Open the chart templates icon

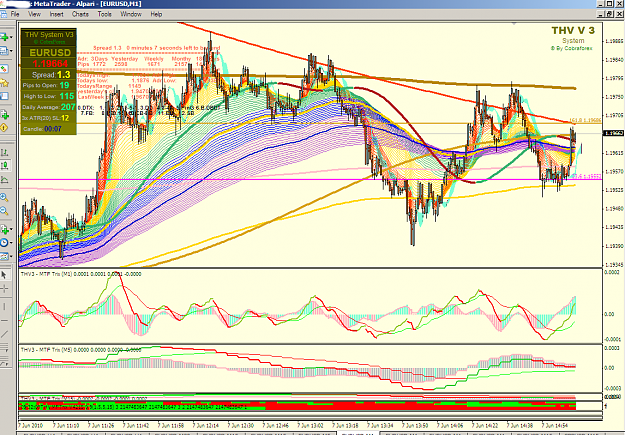4,256
